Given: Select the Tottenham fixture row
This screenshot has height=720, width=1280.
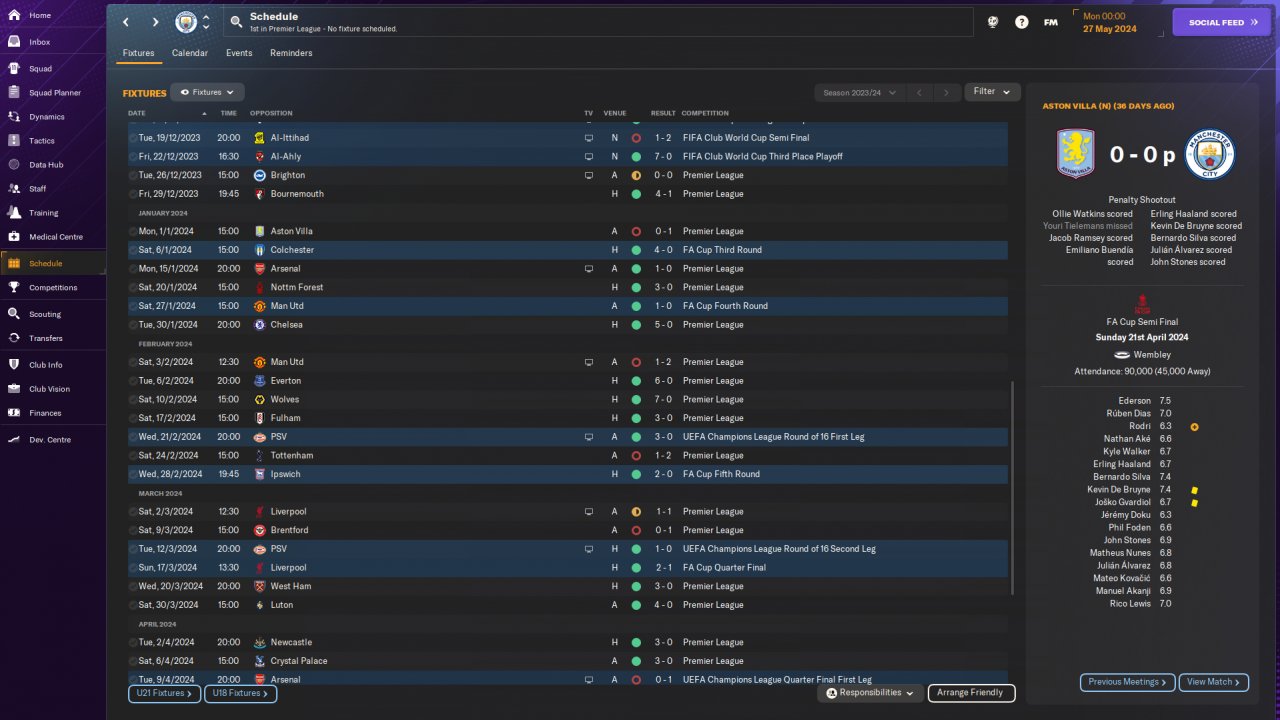Looking at the screenshot, I should [x=568, y=456].
